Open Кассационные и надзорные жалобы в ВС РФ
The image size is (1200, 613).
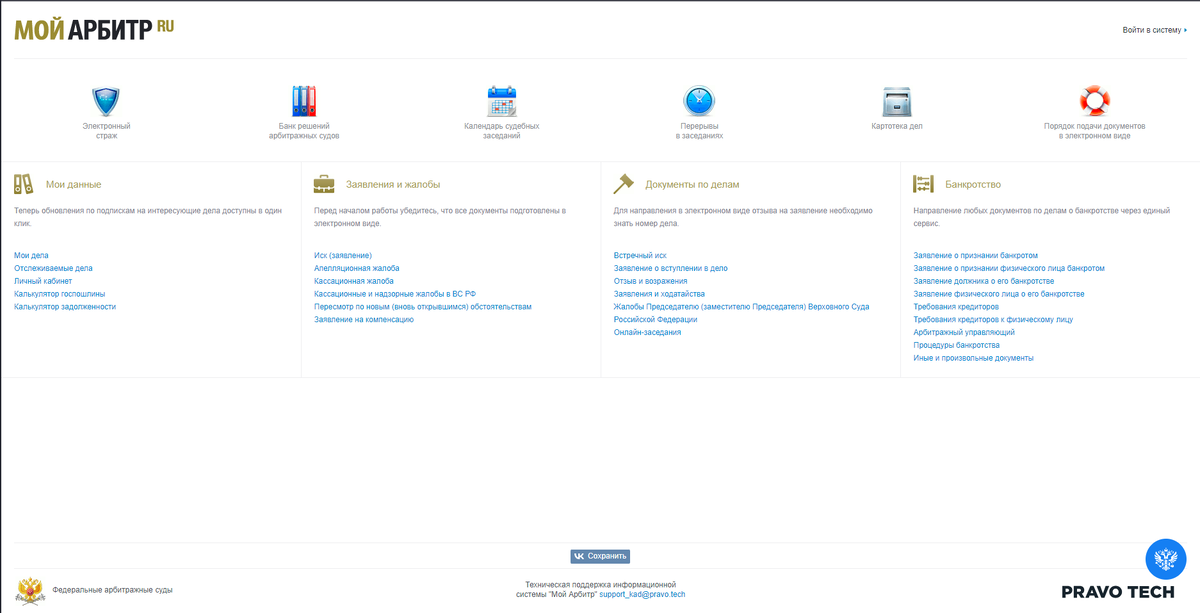point(395,294)
